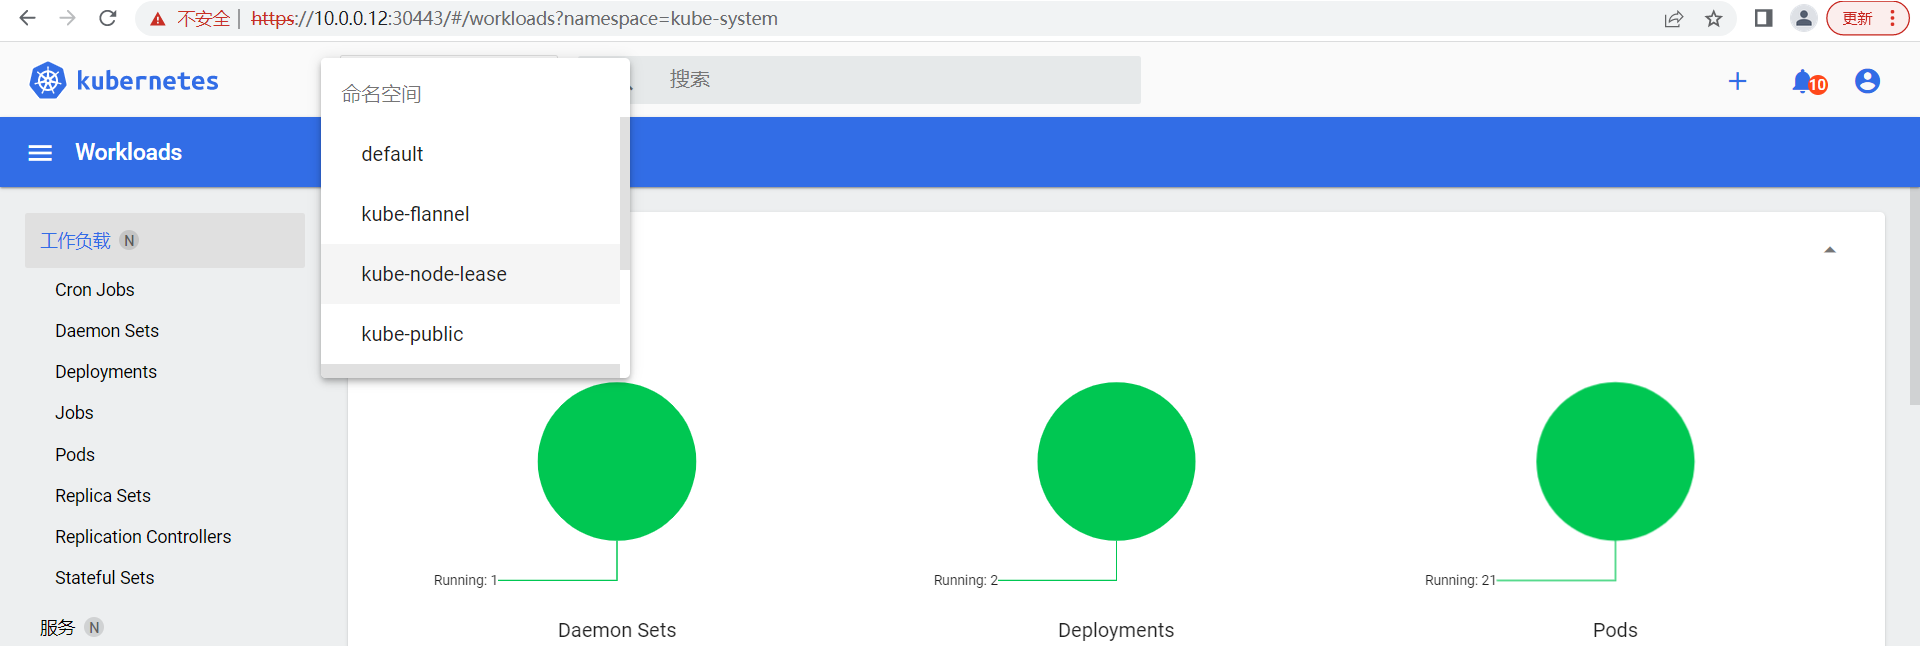1920x646 pixels.
Task: Open Daemon Sets in the sidebar
Action: tap(107, 331)
